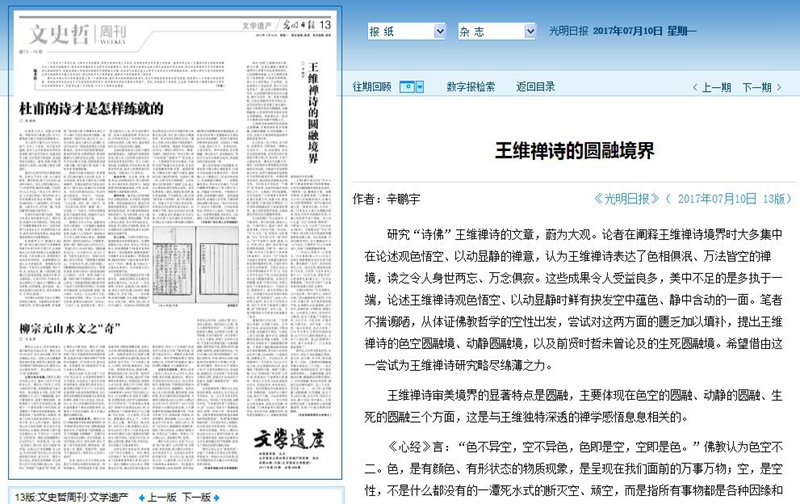
Task: Click the 文学遗产 calligraphy logo on page
Action: tap(289, 439)
